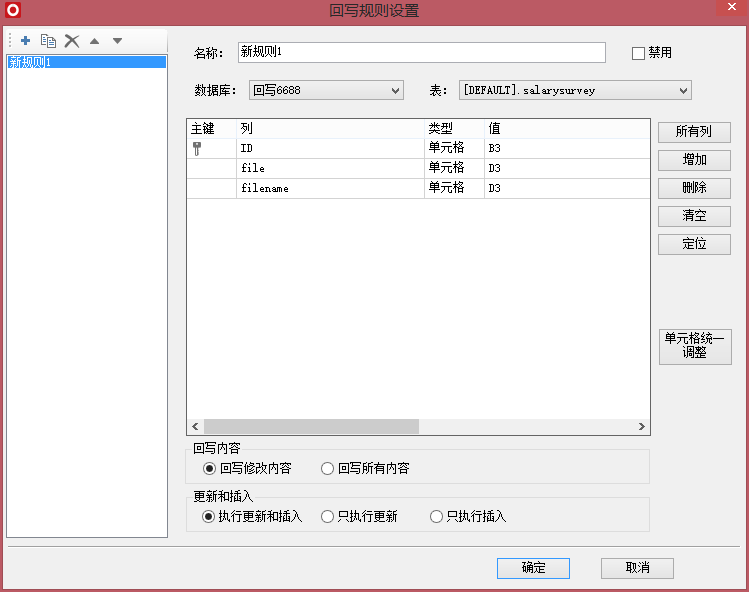Click the horizontal scrollbar thumb in table

(x=311, y=427)
